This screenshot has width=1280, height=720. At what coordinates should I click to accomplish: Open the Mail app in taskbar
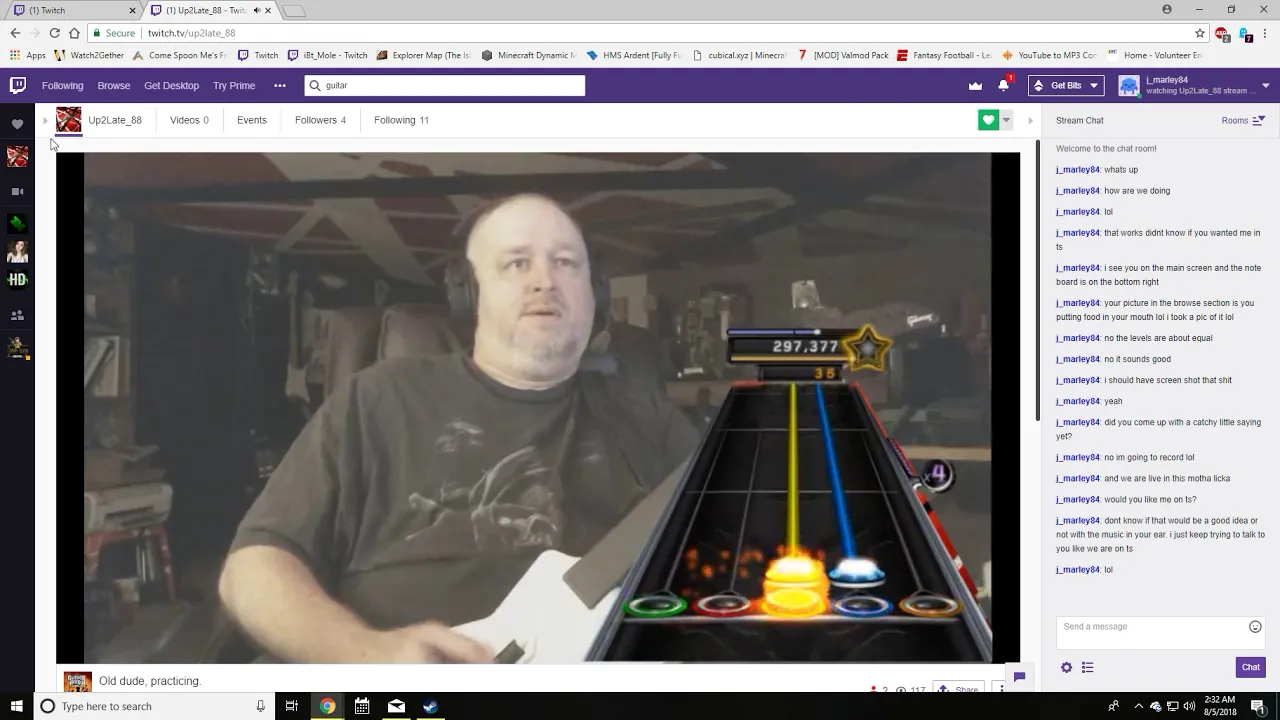tap(396, 706)
